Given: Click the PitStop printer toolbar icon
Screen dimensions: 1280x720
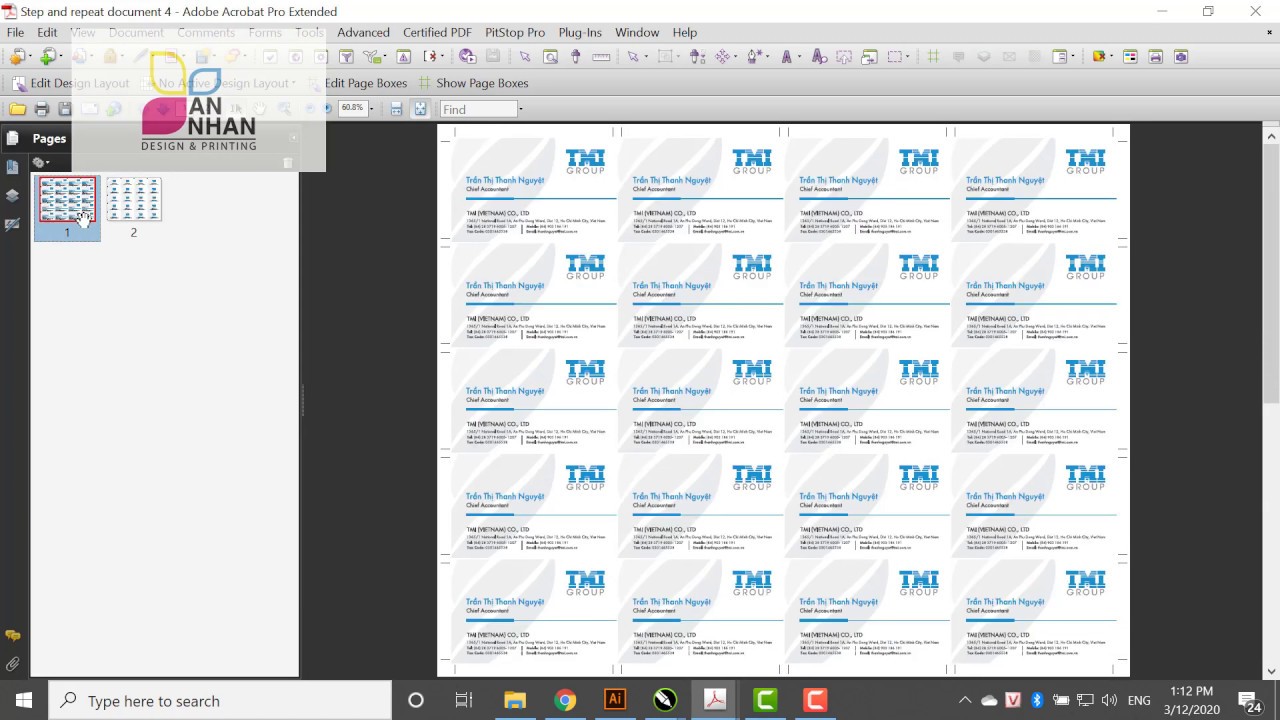Looking at the screenshot, I should coord(1155,57).
